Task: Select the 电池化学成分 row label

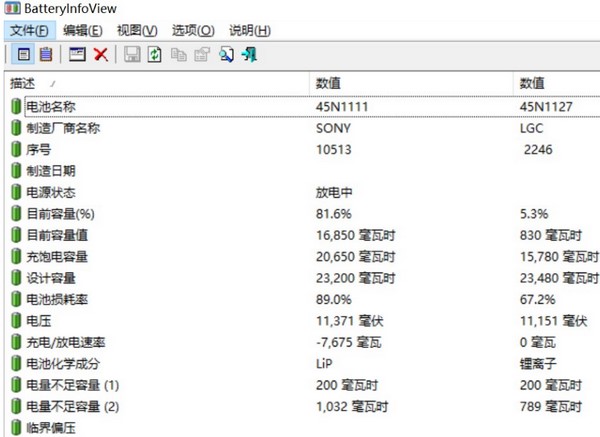Action: click(63, 364)
